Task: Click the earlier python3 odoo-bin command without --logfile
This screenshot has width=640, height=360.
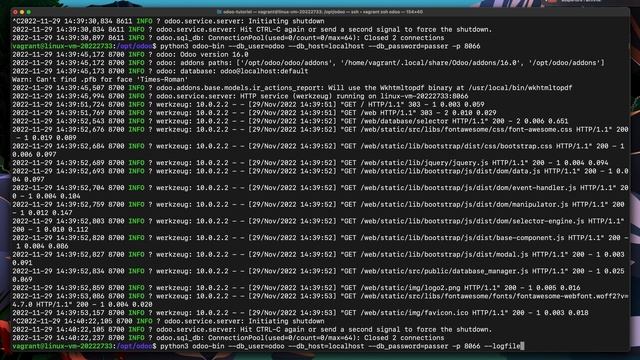Action: [320, 46]
